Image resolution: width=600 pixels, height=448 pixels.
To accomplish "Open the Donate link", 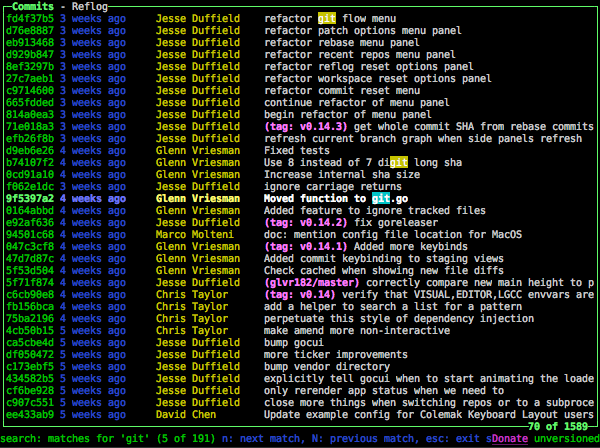I will click(x=510, y=438).
